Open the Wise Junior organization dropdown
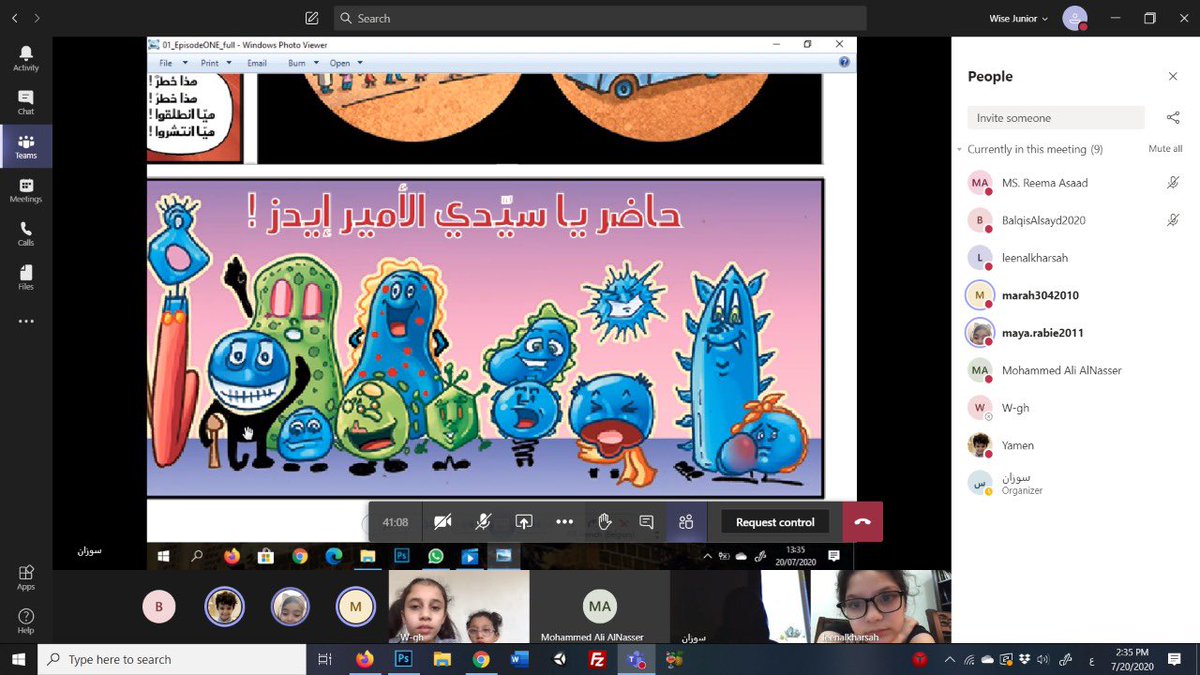The height and width of the screenshot is (675, 1200). 1018,18
